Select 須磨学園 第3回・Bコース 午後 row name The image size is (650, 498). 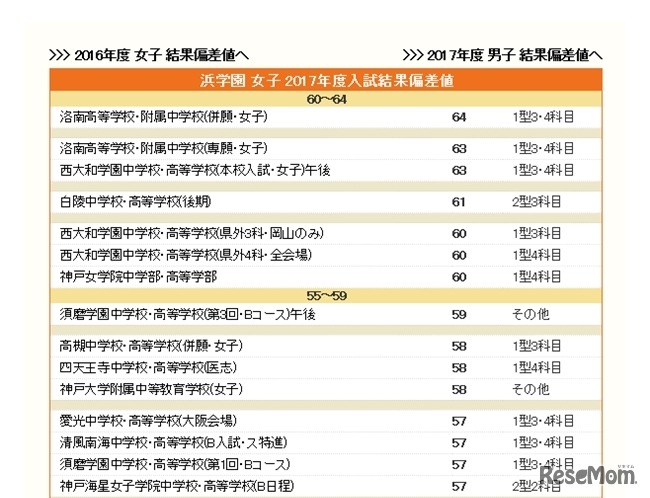[188, 314]
